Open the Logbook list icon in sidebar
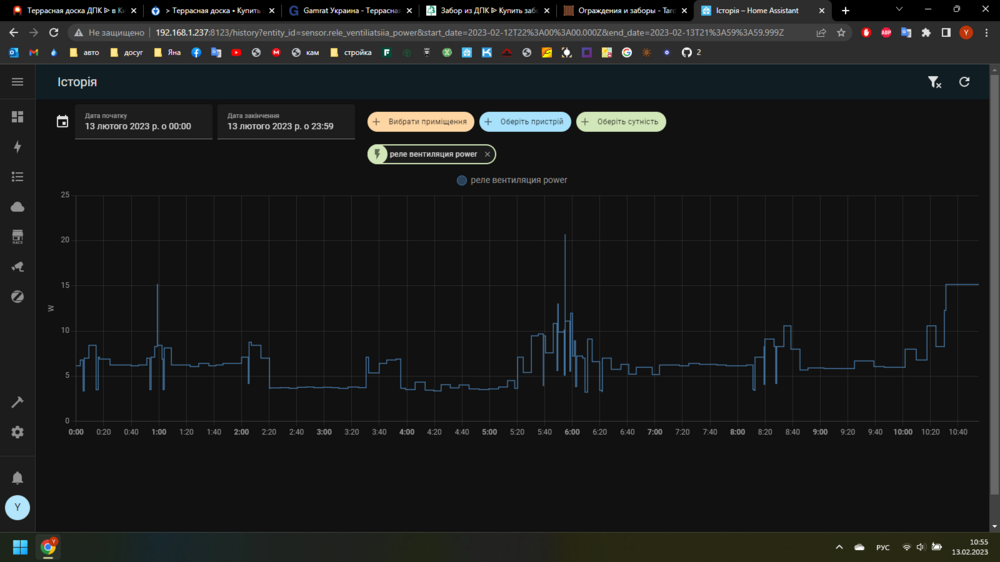The image size is (1000, 562). [x=17, y=177]
